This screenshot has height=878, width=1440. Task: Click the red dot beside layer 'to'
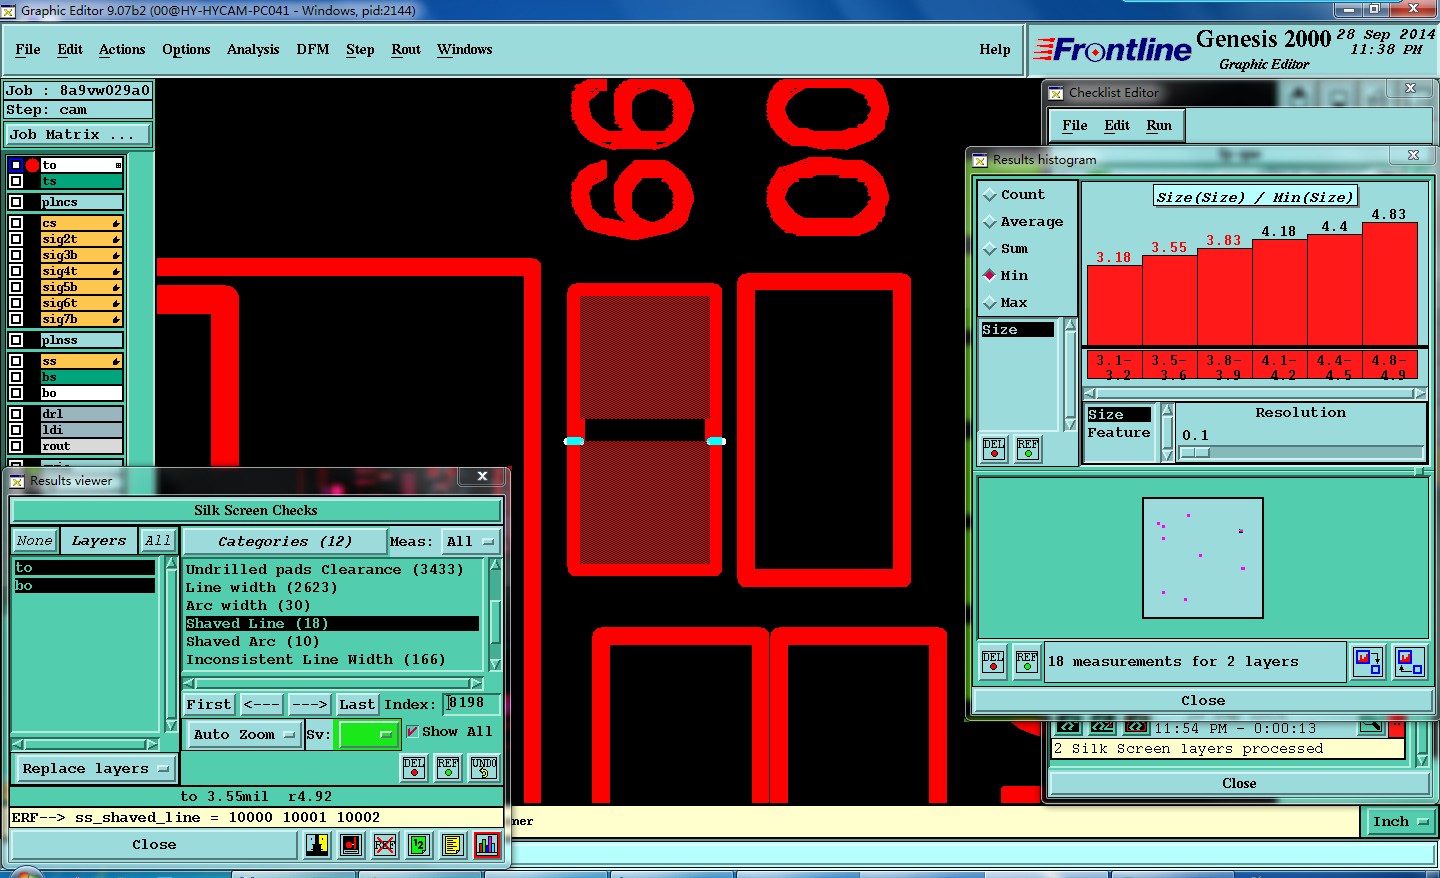[32, 165]
